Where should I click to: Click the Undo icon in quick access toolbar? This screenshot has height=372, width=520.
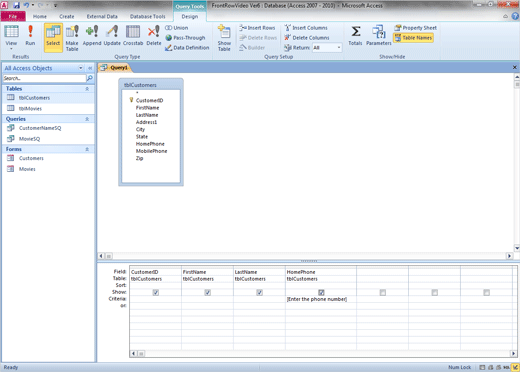pyautogui.click(x=27, y=5)
